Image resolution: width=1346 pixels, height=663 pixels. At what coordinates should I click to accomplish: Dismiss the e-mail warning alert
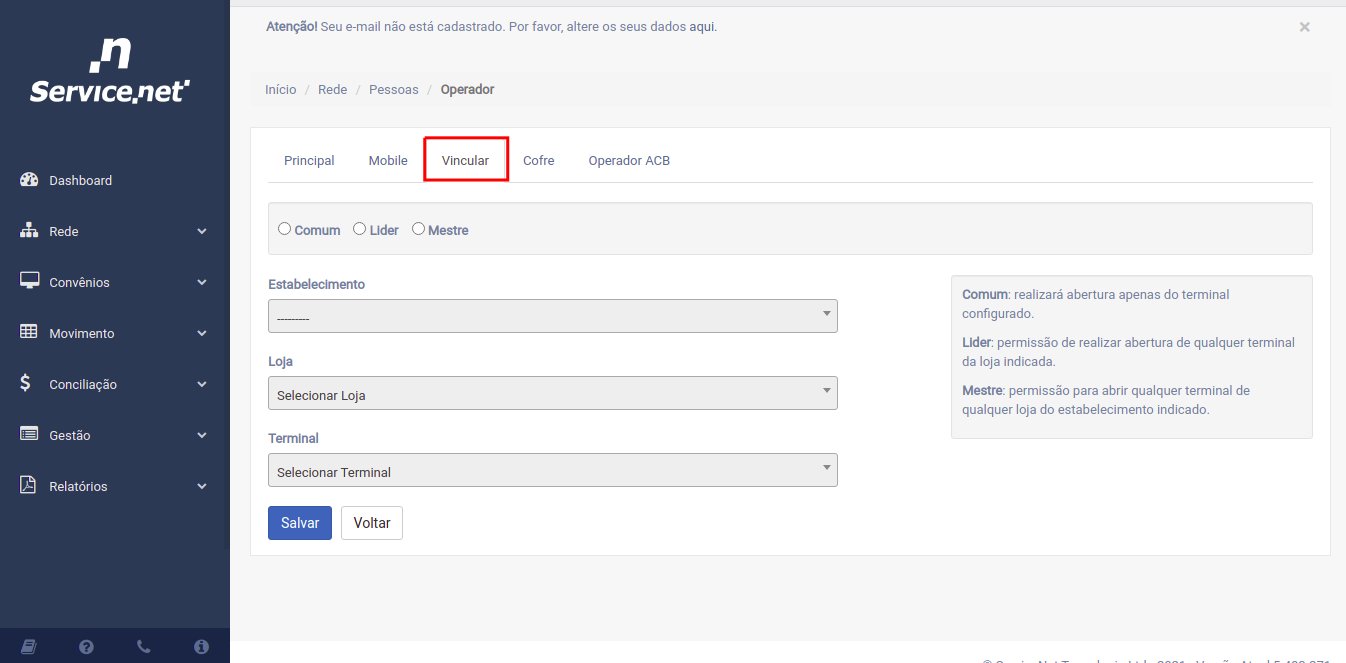(x=1304, y=27)
